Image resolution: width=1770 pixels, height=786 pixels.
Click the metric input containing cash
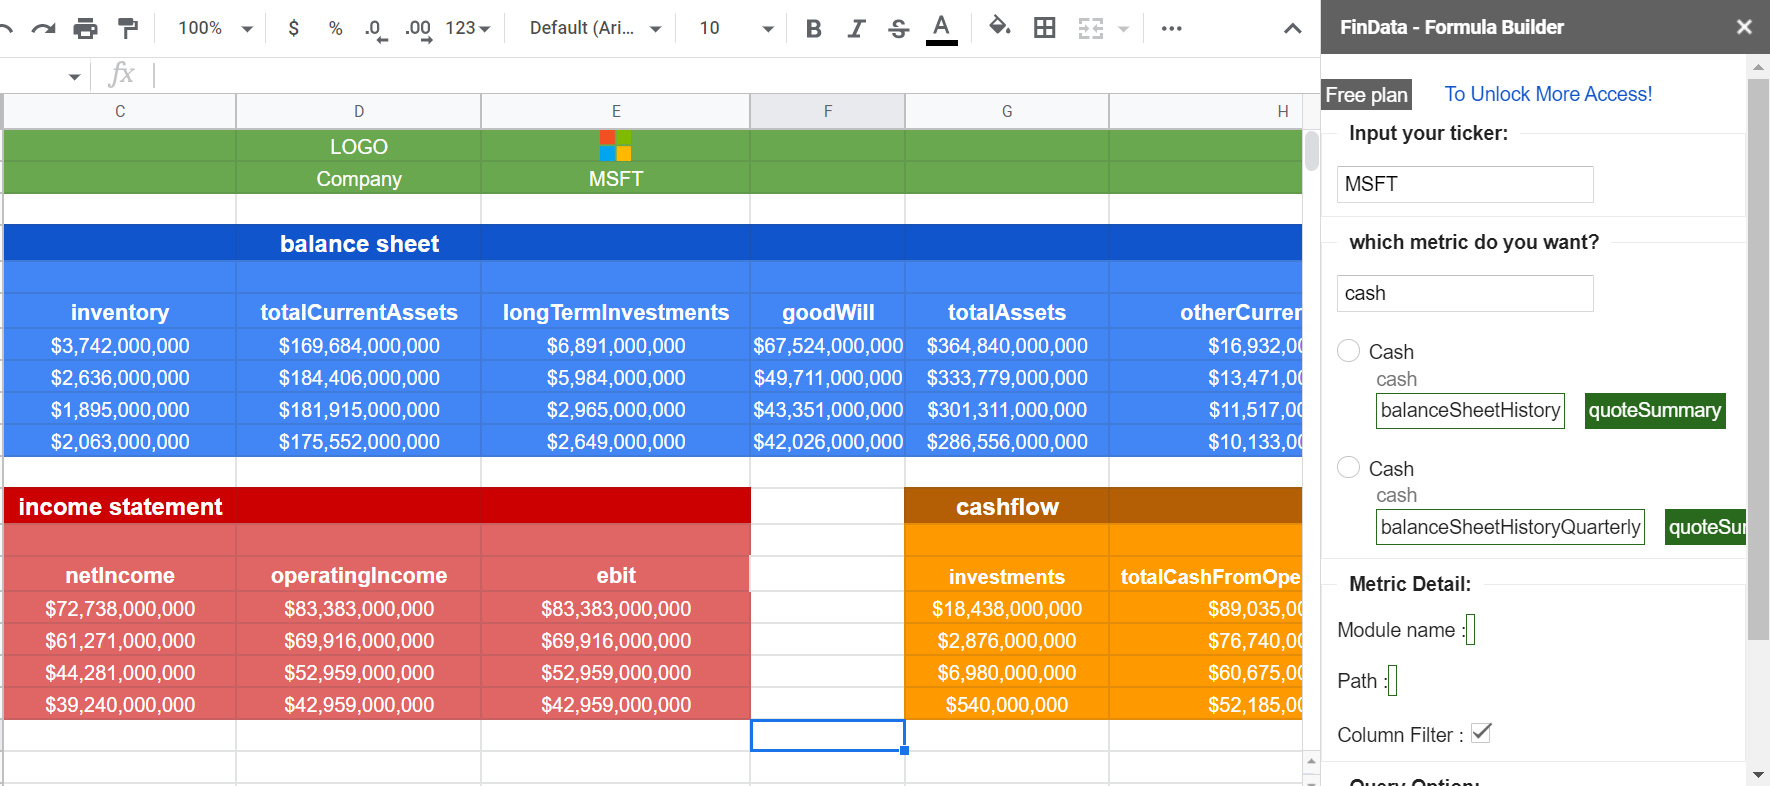coord(1465,293)
